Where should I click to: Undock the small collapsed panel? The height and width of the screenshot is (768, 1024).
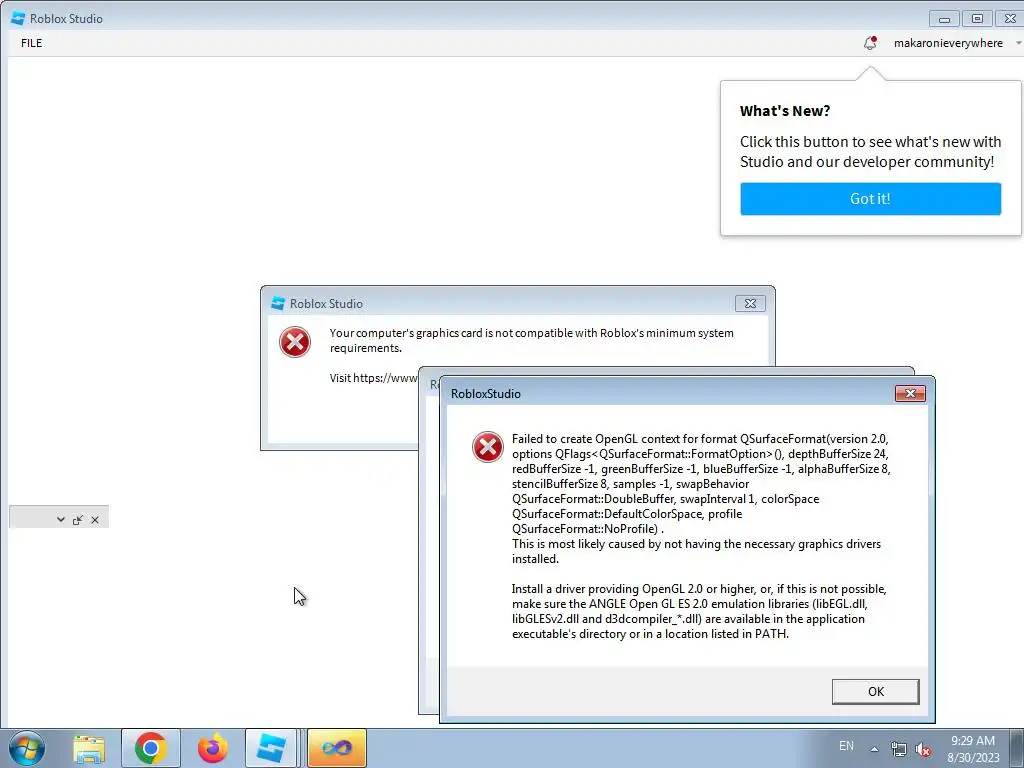coord(78,520)
